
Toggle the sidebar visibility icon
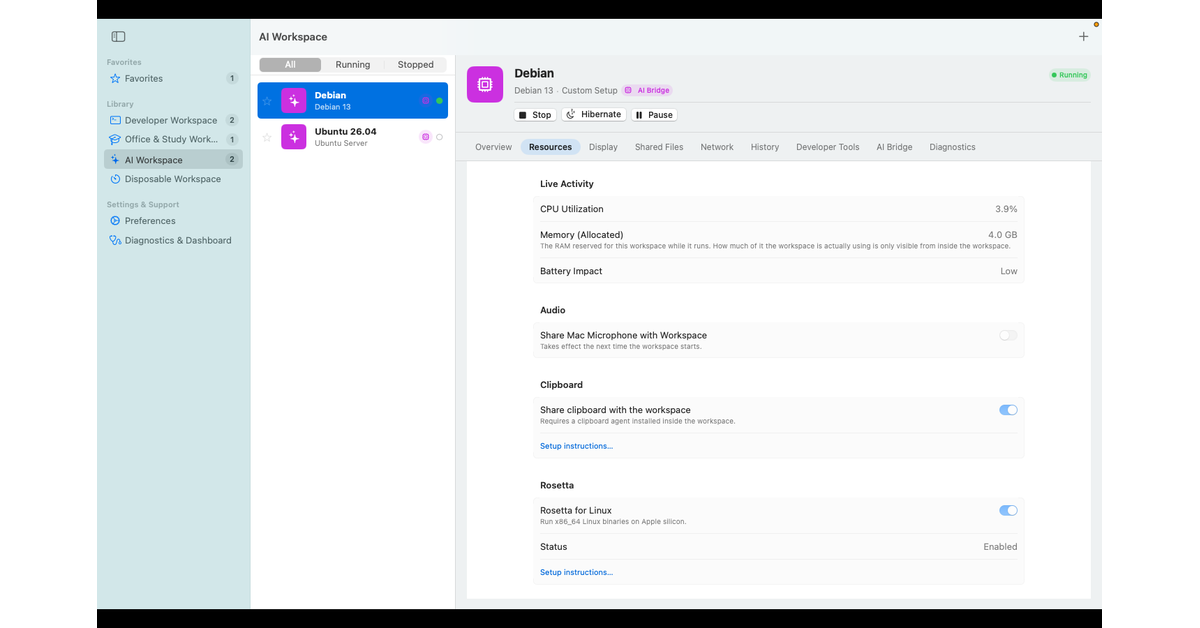pyautogui.click(x=118, y=37)
